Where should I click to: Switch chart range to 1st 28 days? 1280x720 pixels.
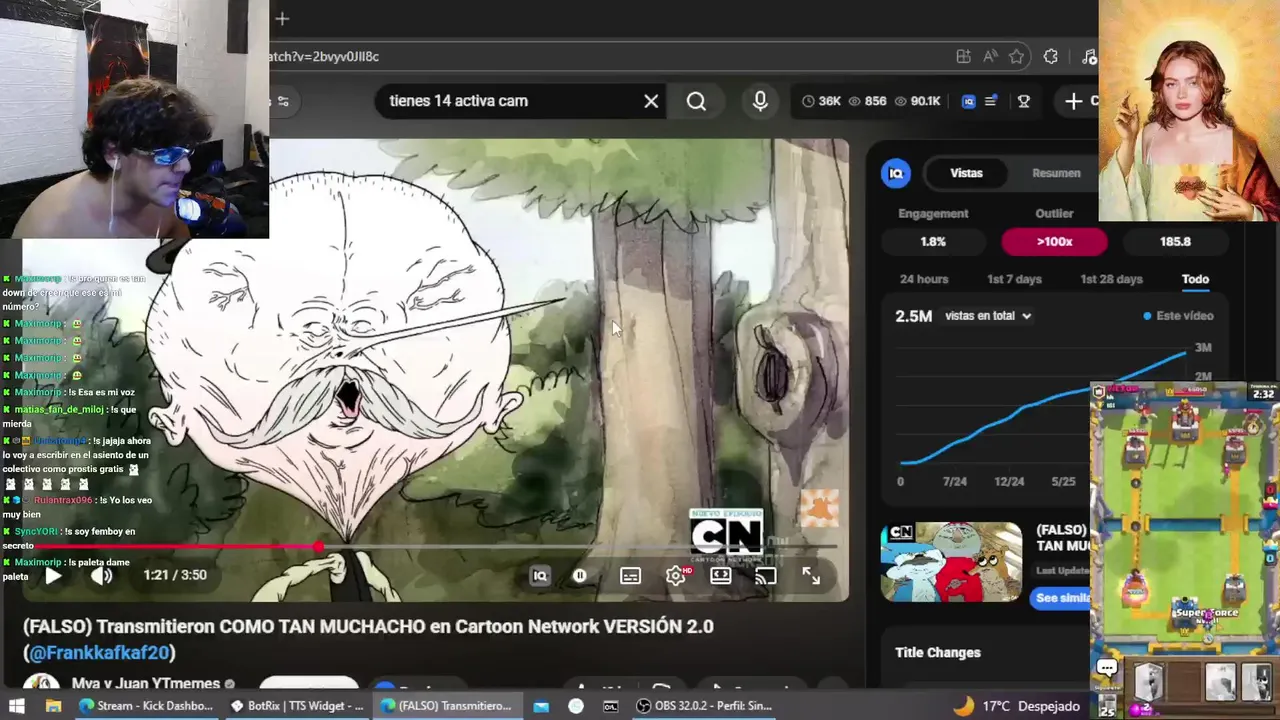(x=1111, y=279)
